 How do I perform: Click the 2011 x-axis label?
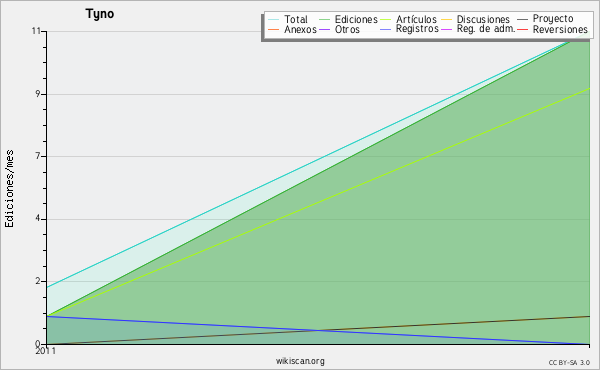point(46,351)
